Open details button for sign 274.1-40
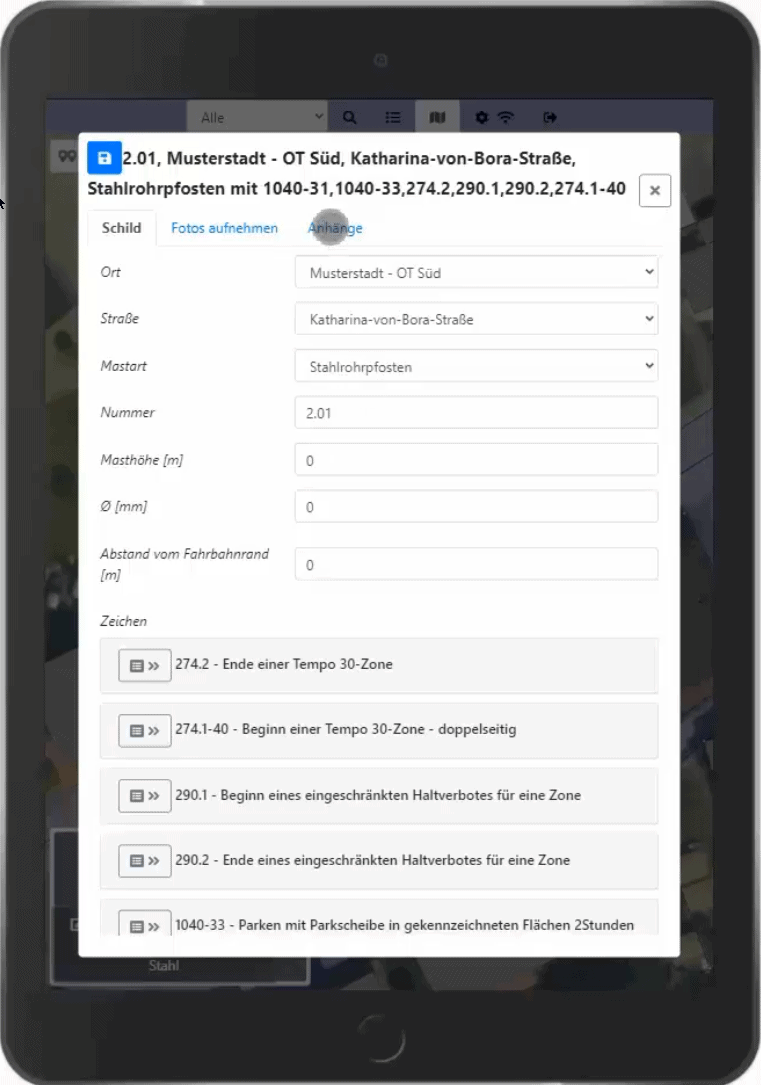 pos(145,731)
